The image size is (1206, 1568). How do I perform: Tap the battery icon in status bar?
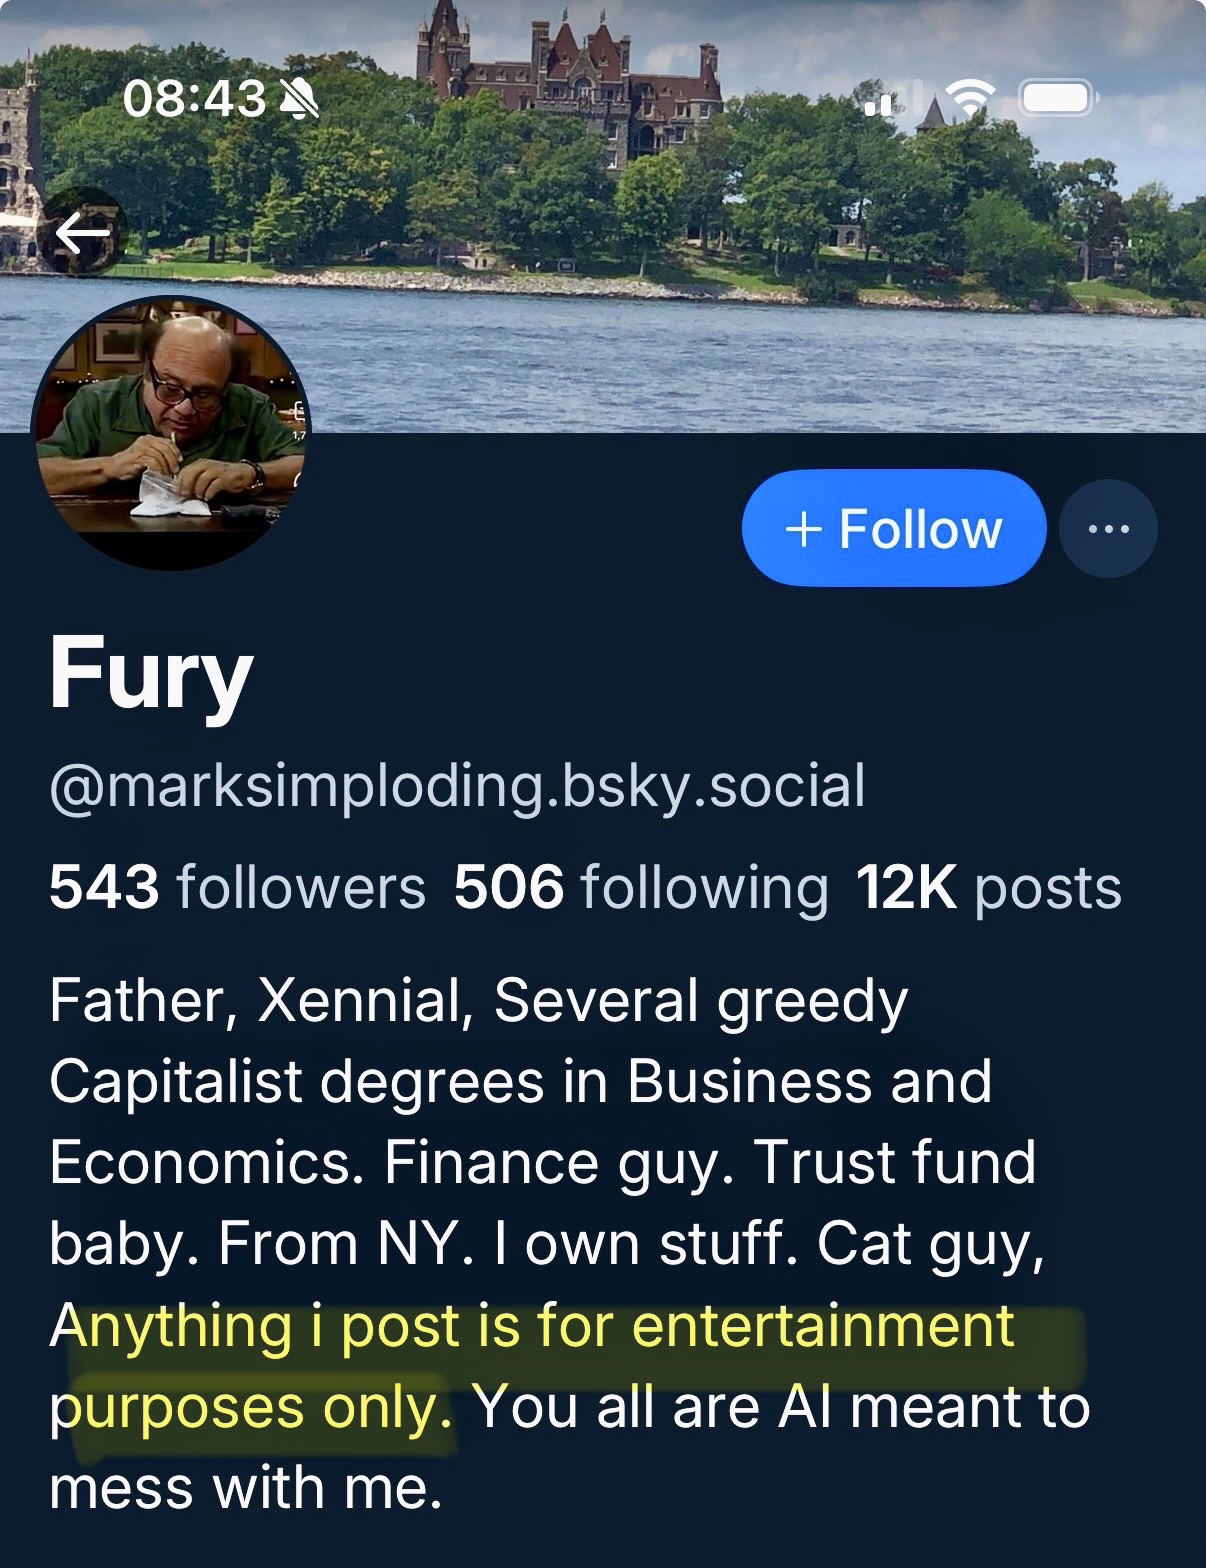pos(1057,98)
